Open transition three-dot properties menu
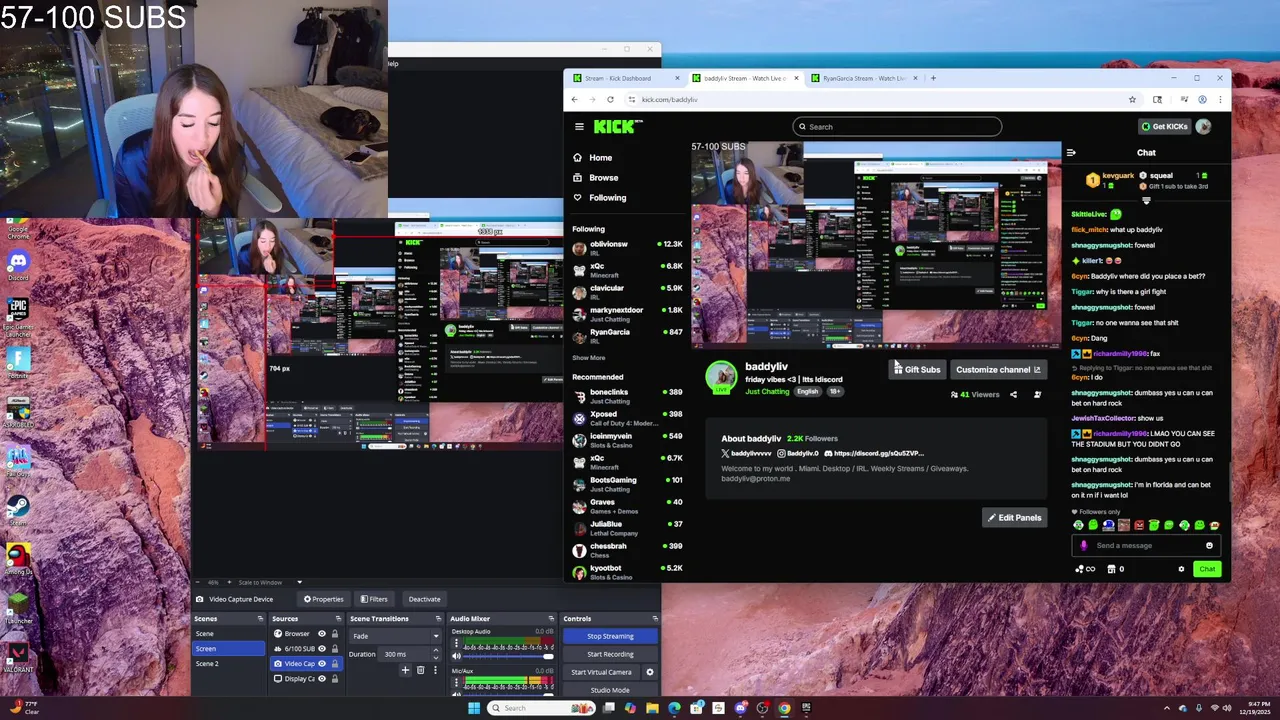The image size is (1280, 720). (x=435, y=670)
